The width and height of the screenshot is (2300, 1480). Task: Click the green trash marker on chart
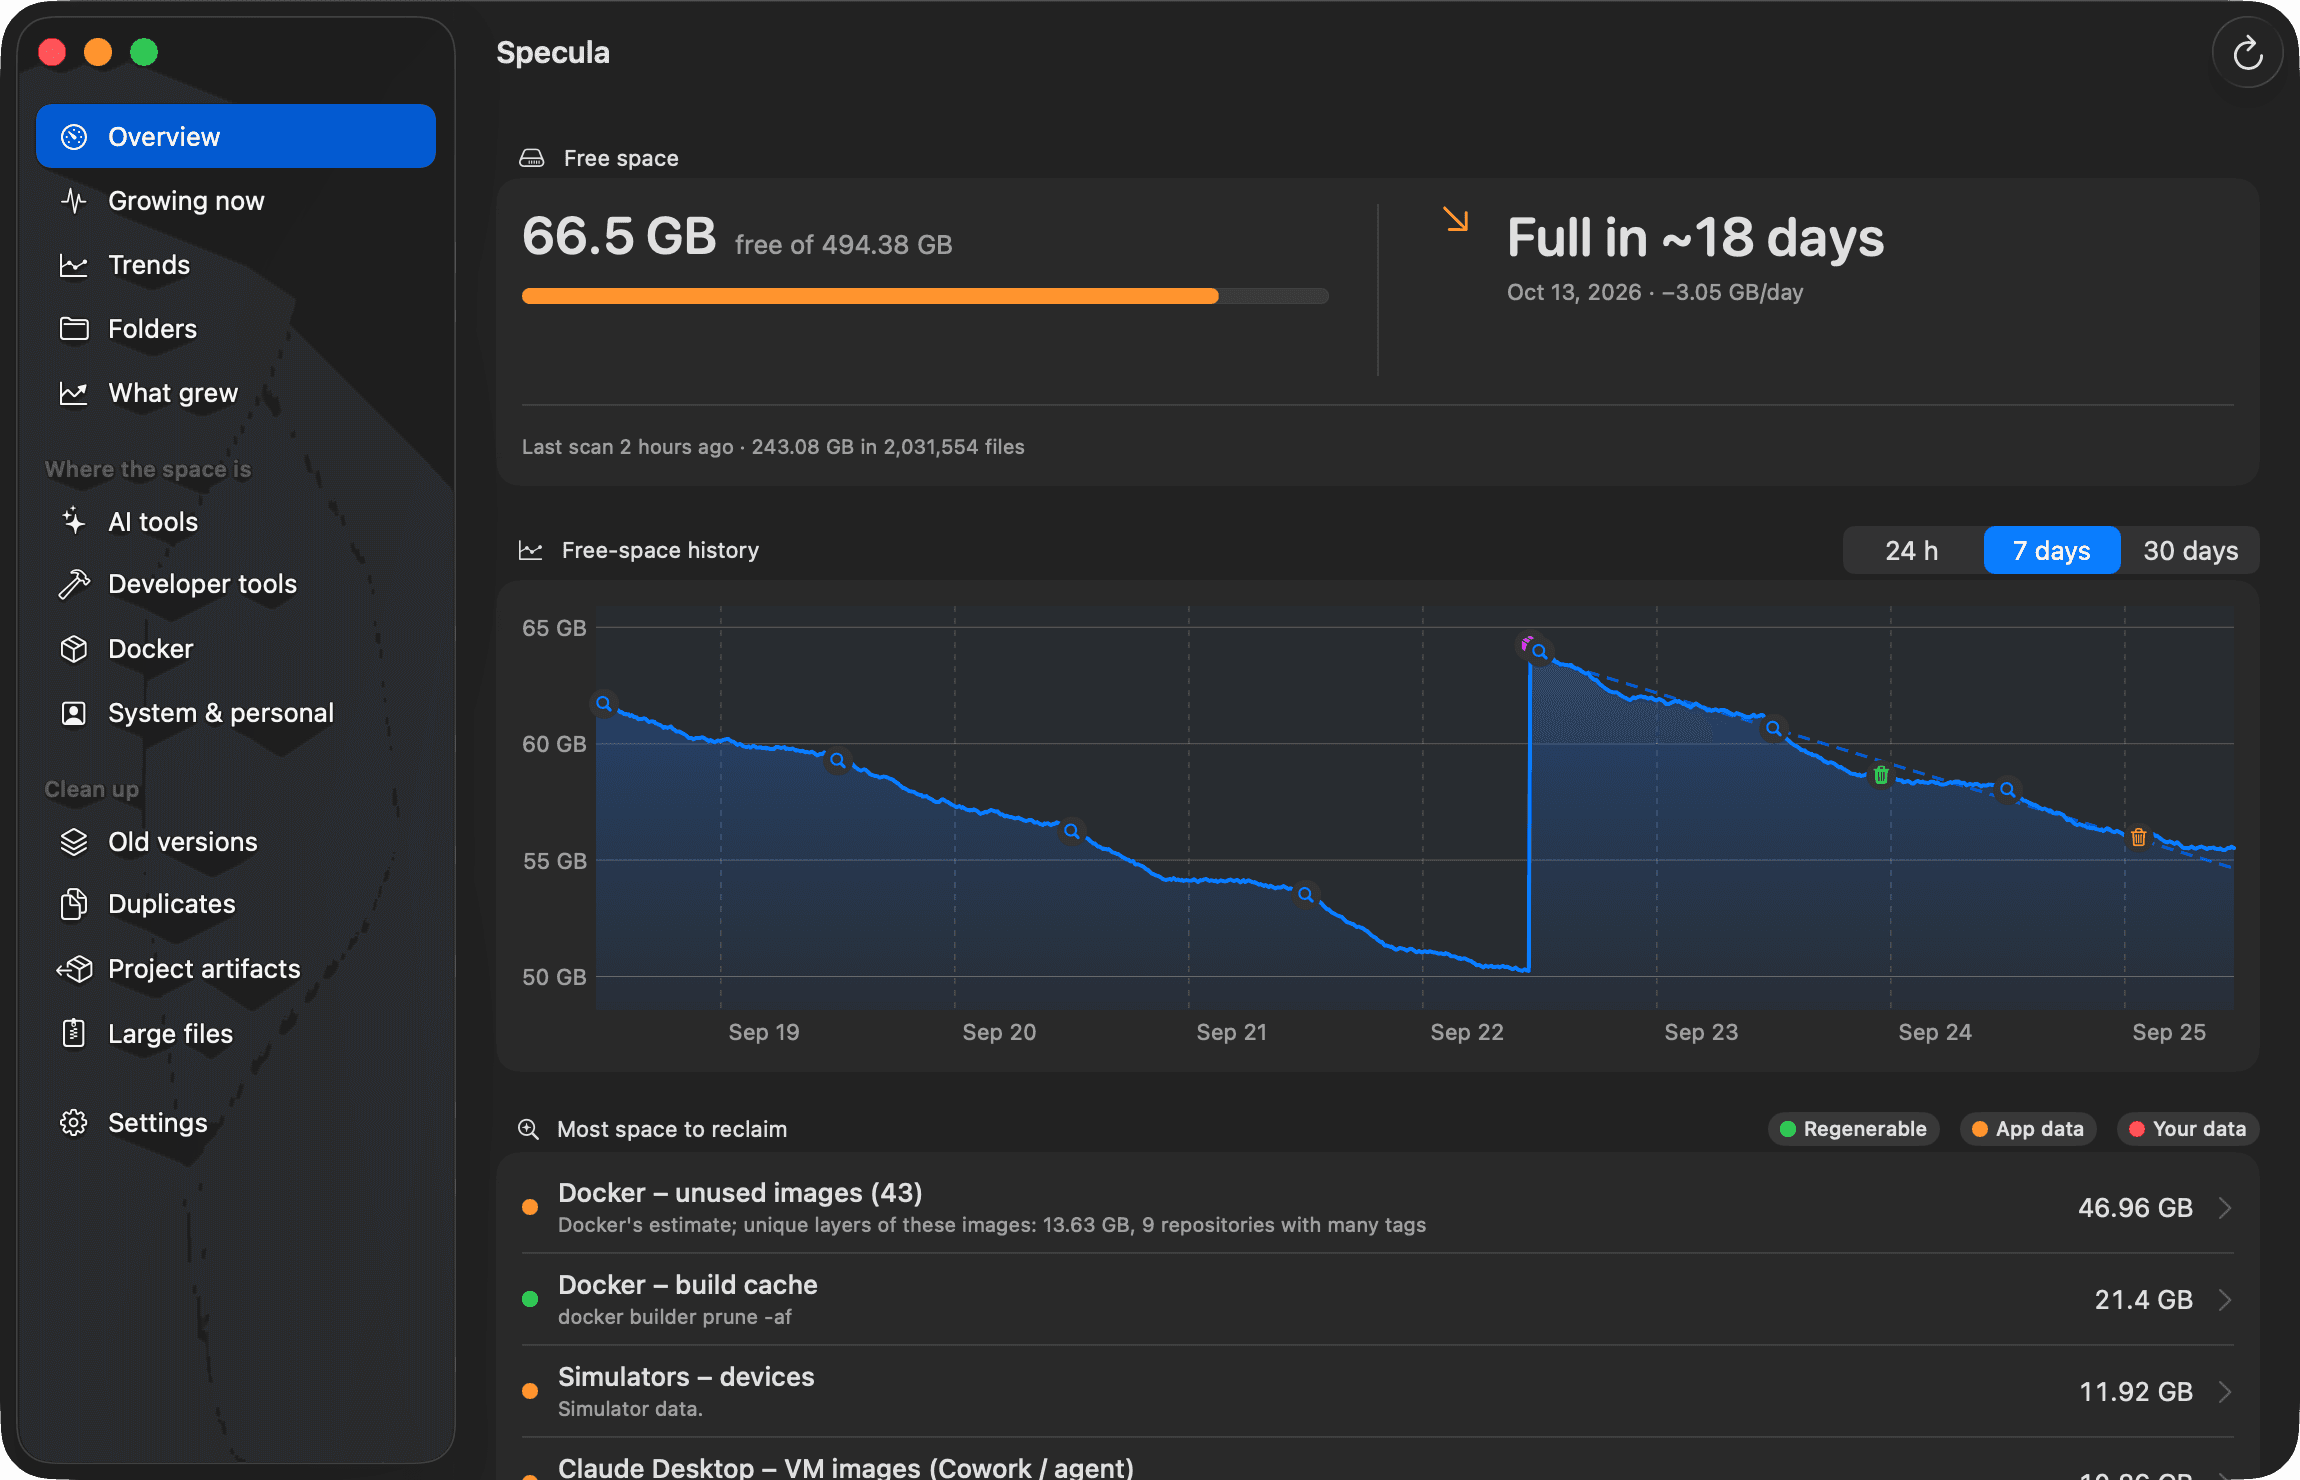point(1881,775)
